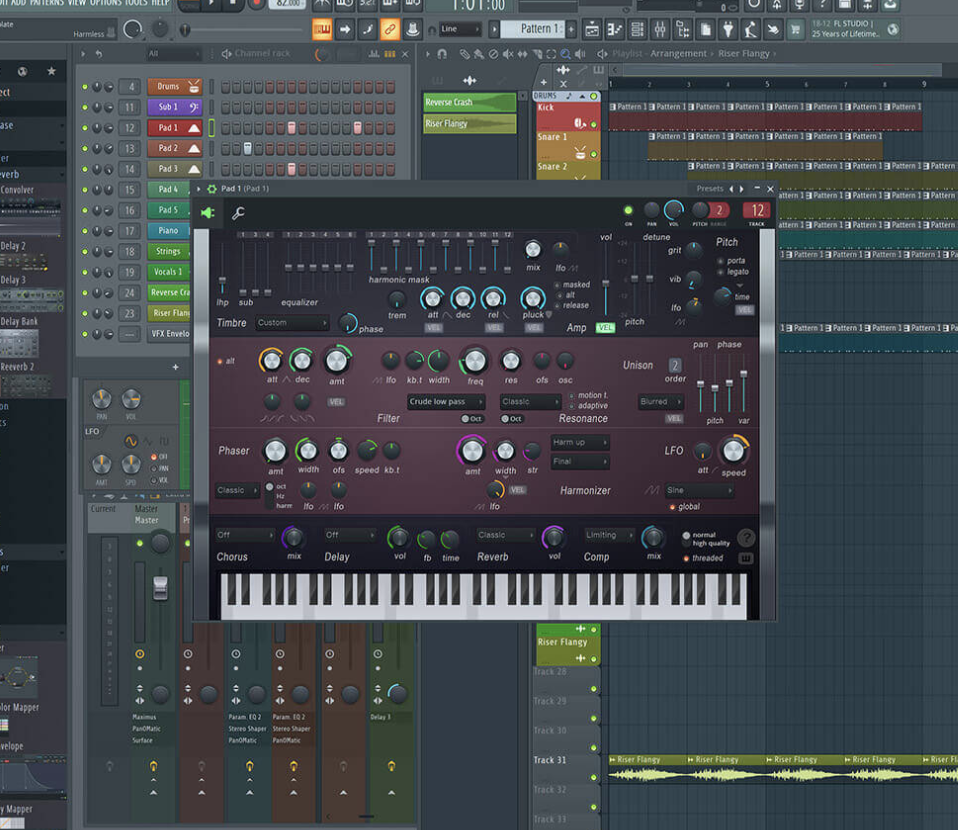Screen dimensions: 958x830
Task: Open the Pad 1 plugin gear menu
Action: click(x=212, y=189)
